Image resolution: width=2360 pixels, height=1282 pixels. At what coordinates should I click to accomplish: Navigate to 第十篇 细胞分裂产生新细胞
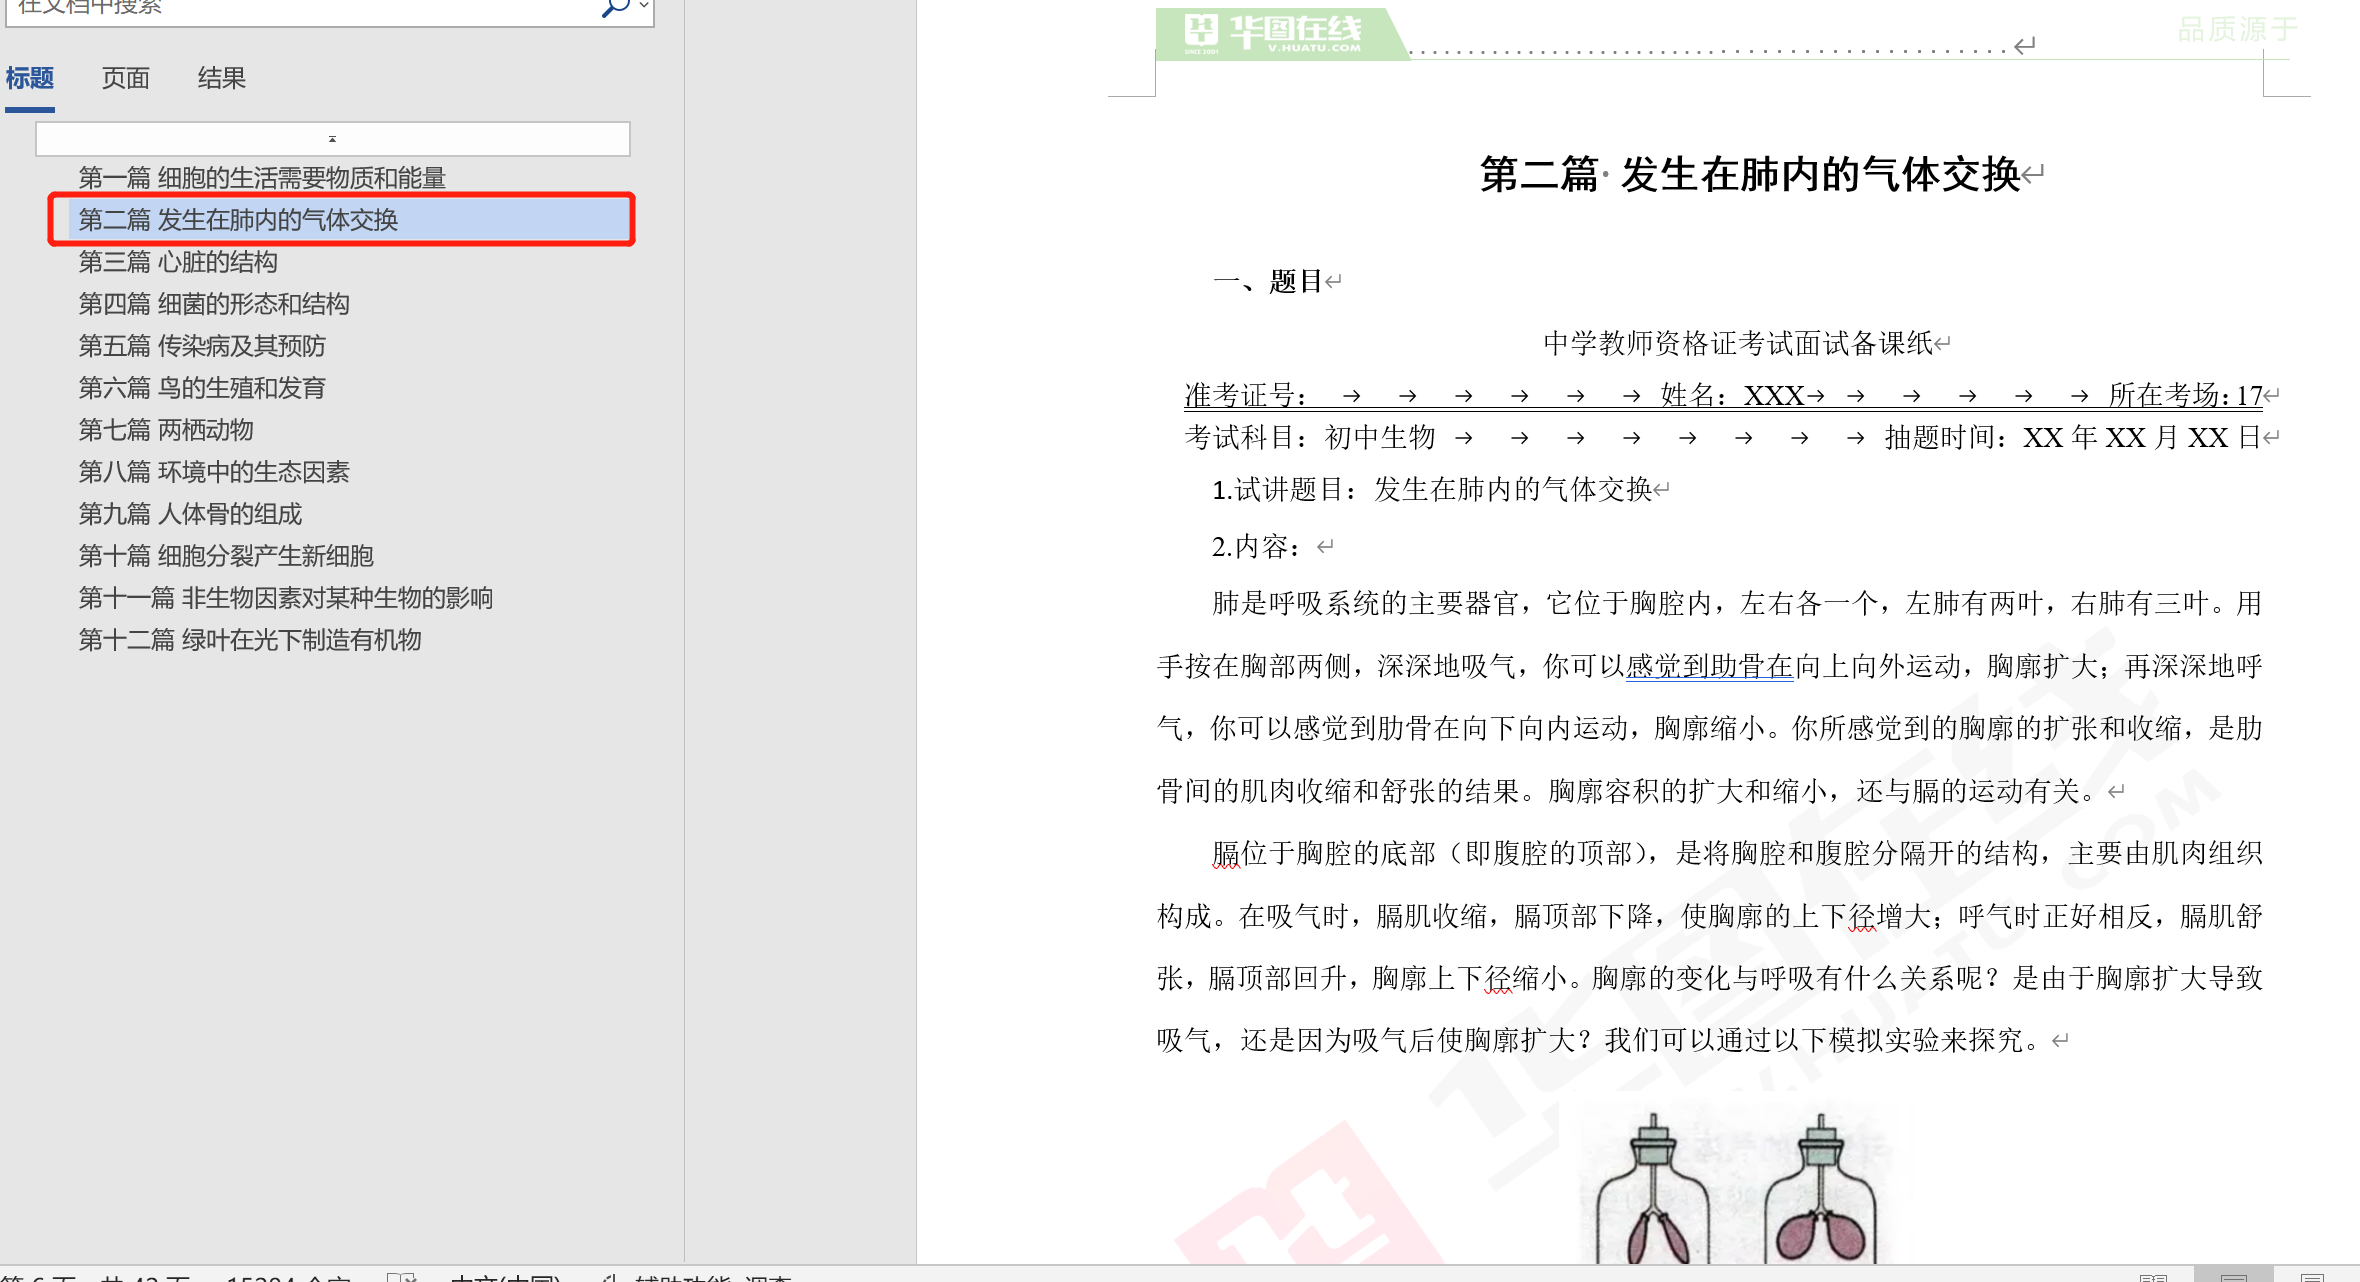pyautogui.click(x=226, y=556)
